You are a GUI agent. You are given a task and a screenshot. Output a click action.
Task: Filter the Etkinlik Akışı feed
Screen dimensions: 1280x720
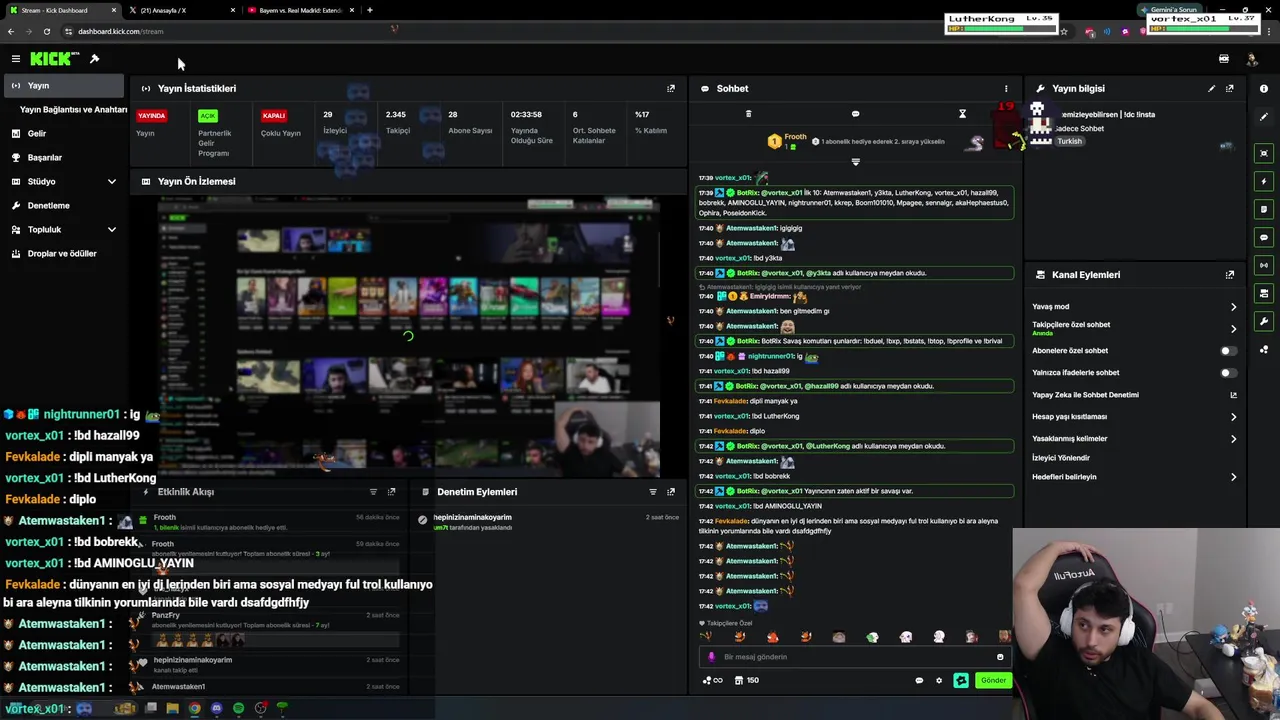[373, 492]
